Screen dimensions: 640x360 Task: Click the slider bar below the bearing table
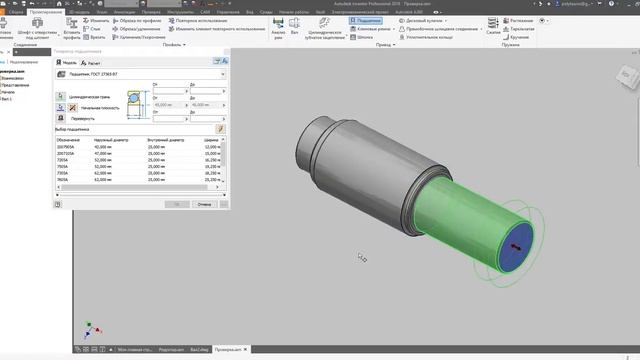[141, 195]
